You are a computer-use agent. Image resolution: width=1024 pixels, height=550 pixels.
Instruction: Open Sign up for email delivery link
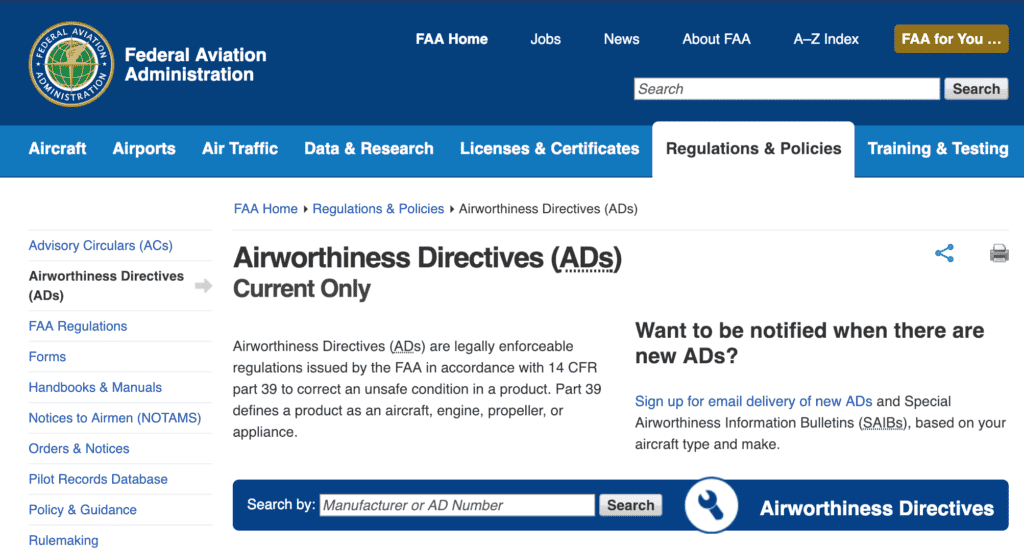tap(753, 401)
